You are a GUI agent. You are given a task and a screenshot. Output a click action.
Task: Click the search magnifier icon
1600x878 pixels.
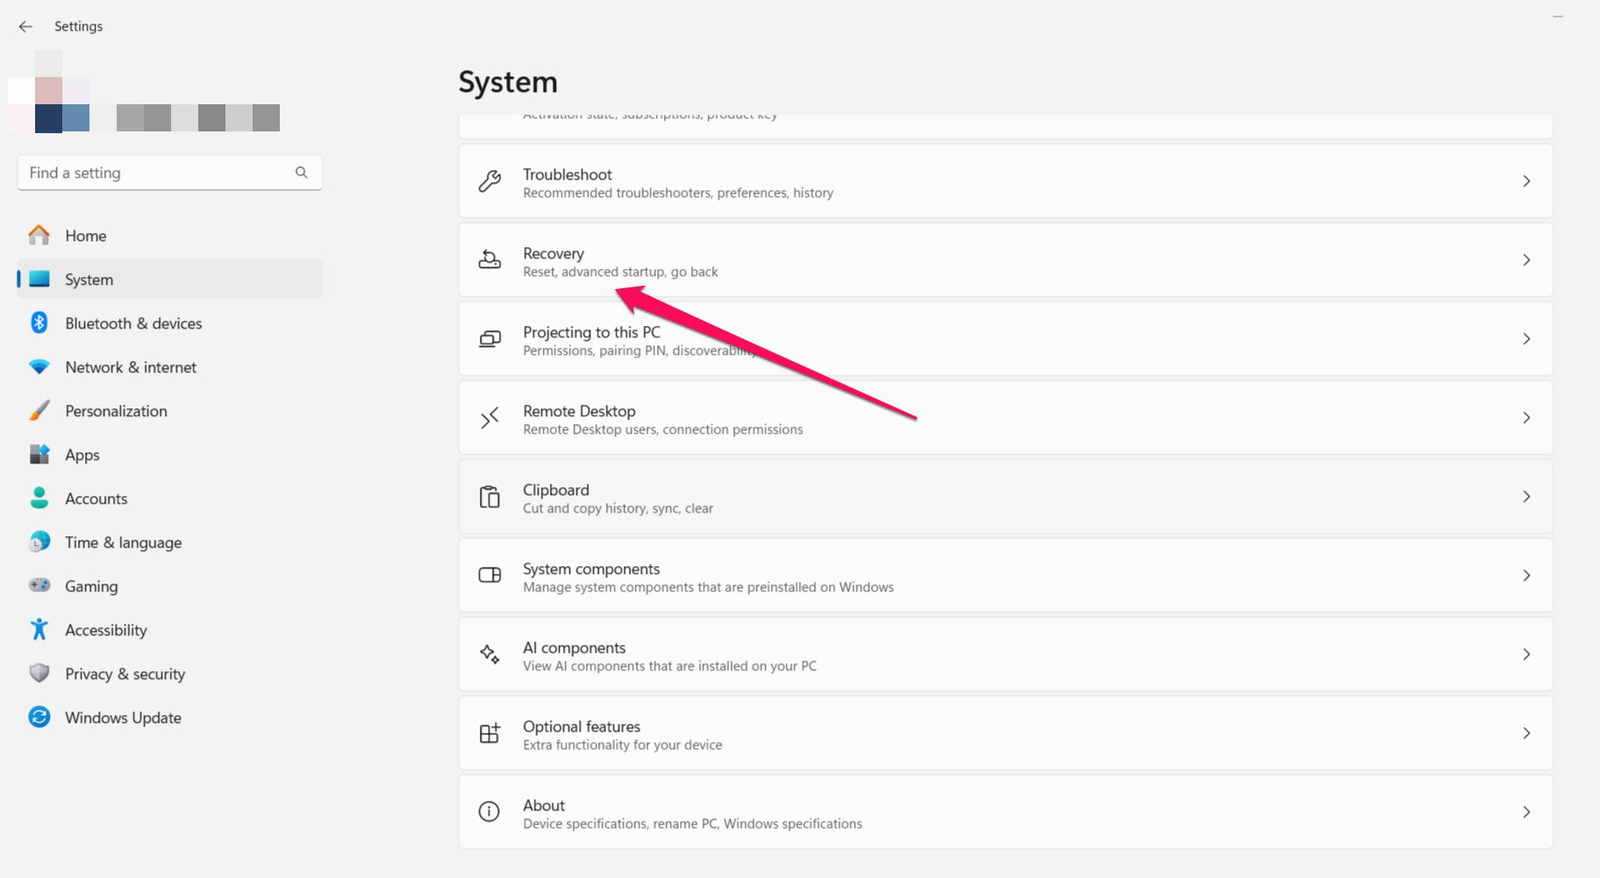[x=301, y=173]
